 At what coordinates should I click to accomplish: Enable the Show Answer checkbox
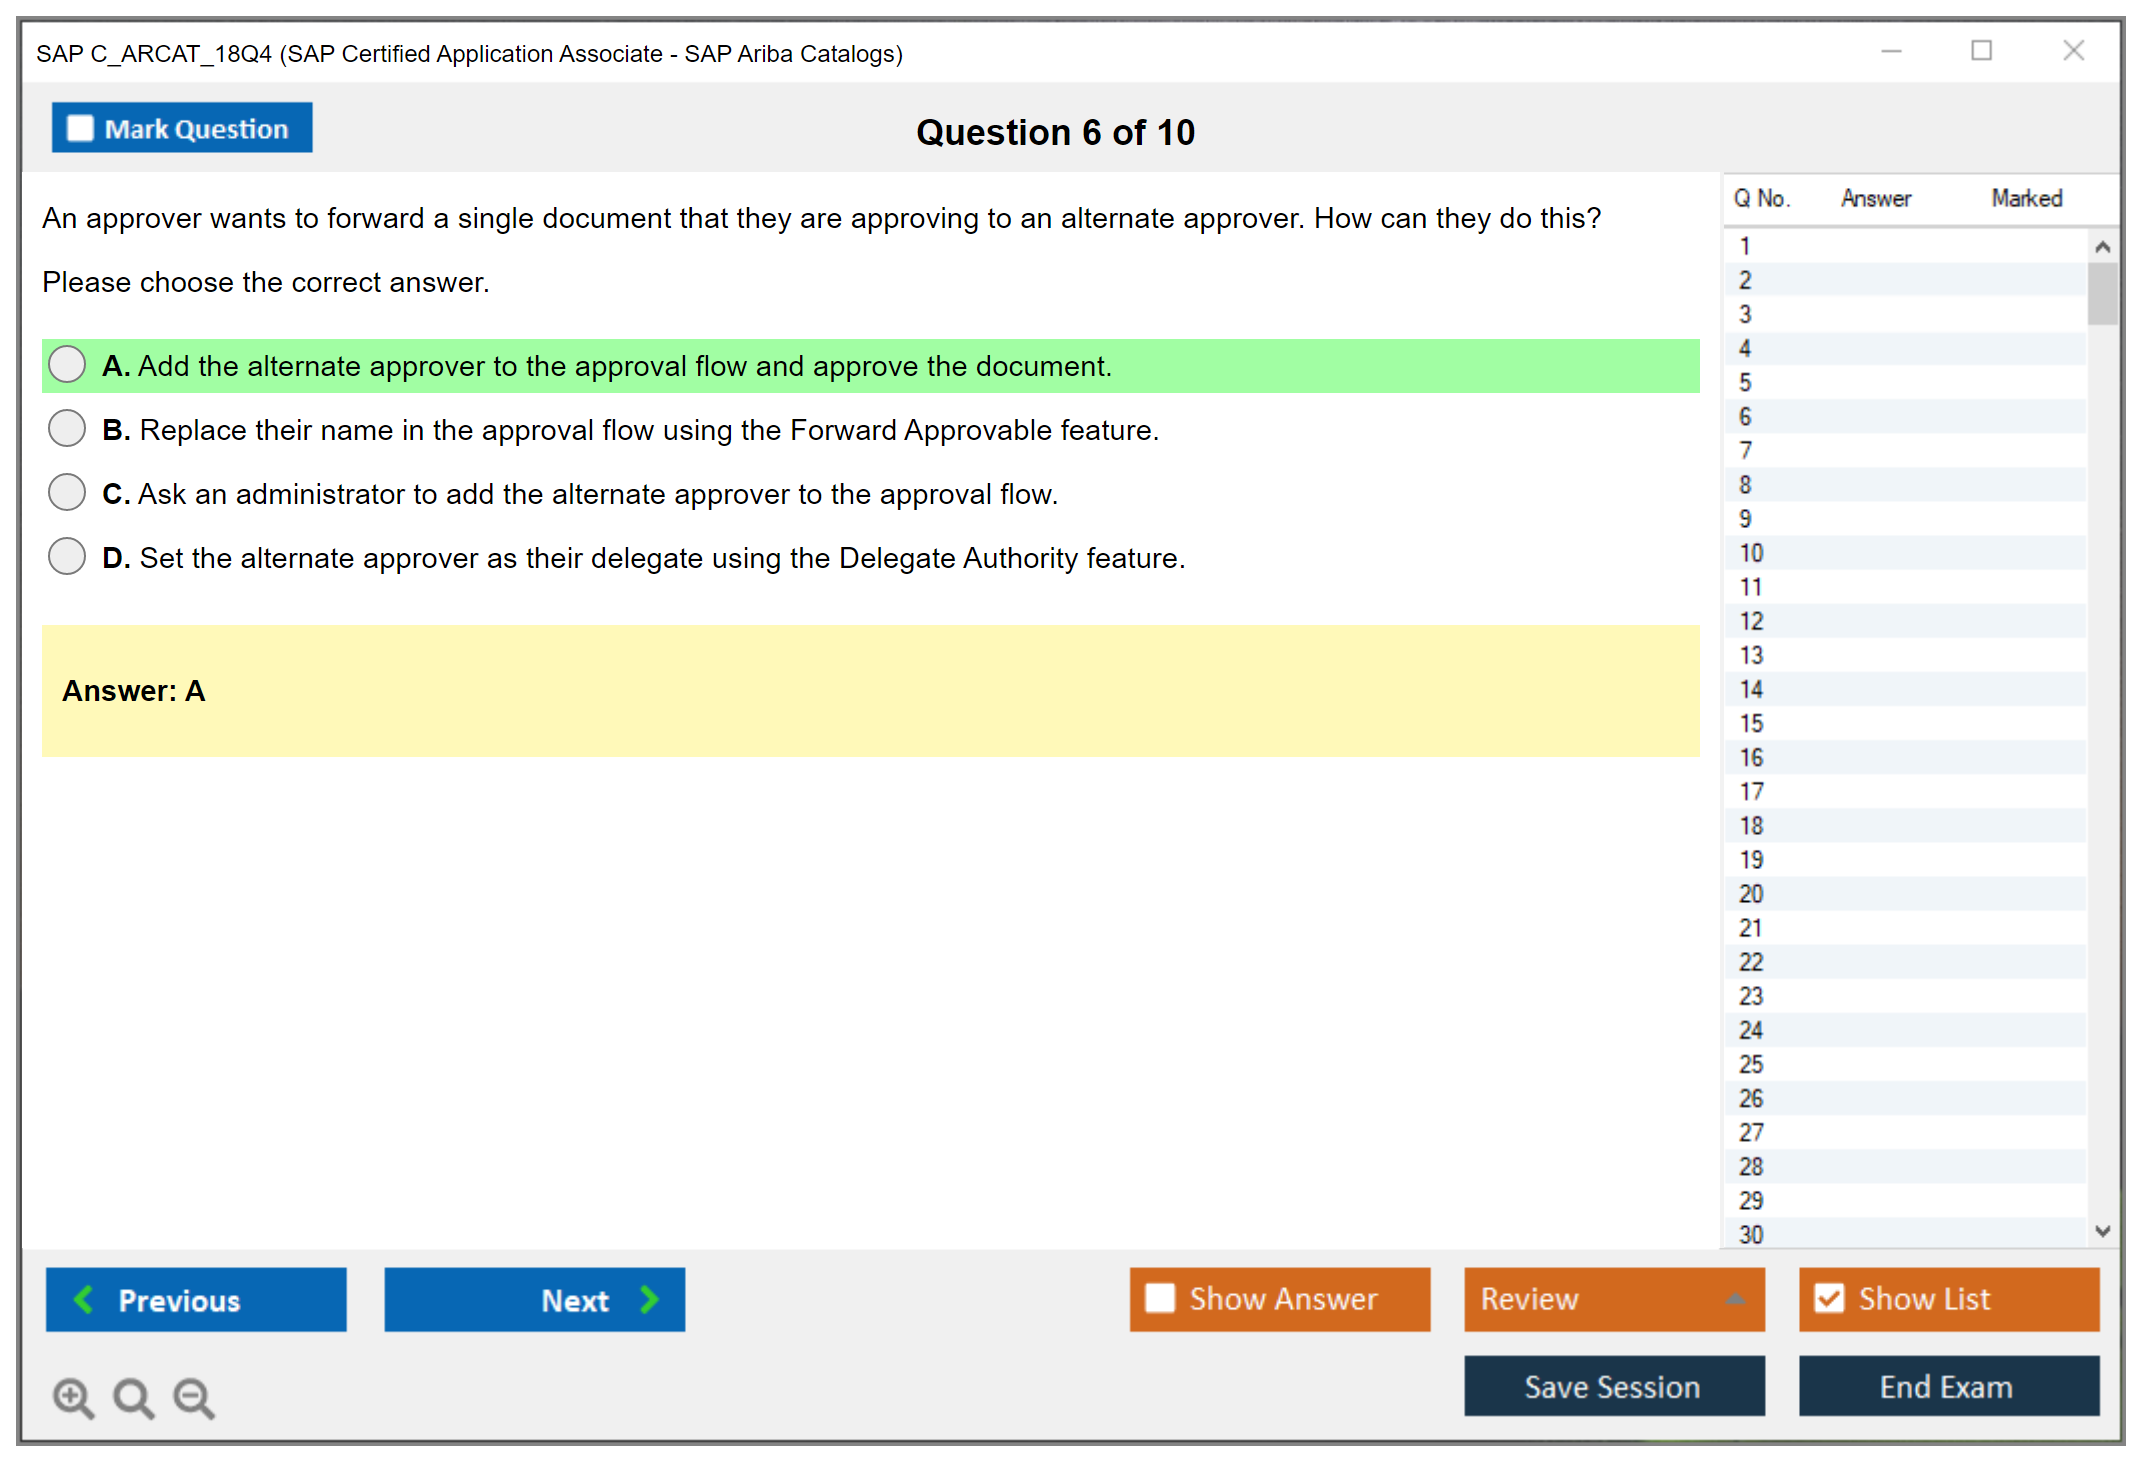(1160, 1298)
